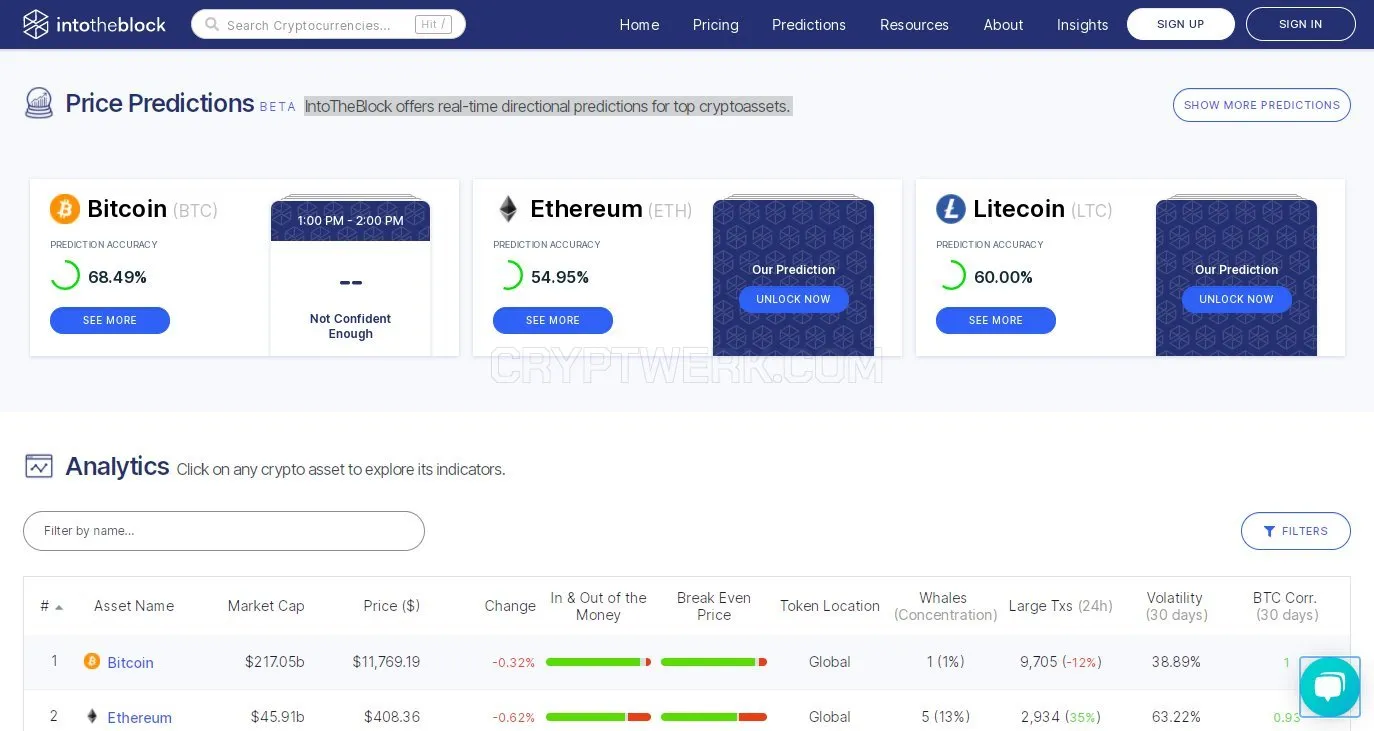
Task: Focus the Search Cryptocurrencies field
Action: 329,25
